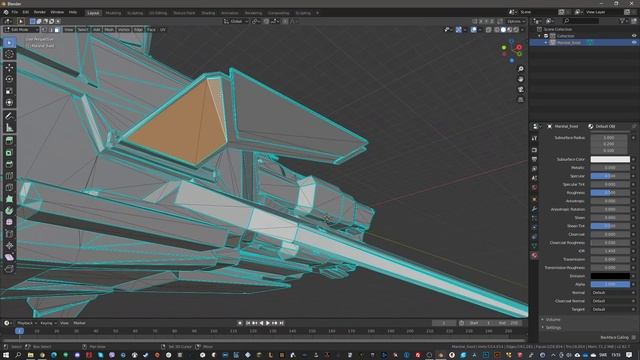
Task: Select the Spin tool
Action: coord(9,211)
